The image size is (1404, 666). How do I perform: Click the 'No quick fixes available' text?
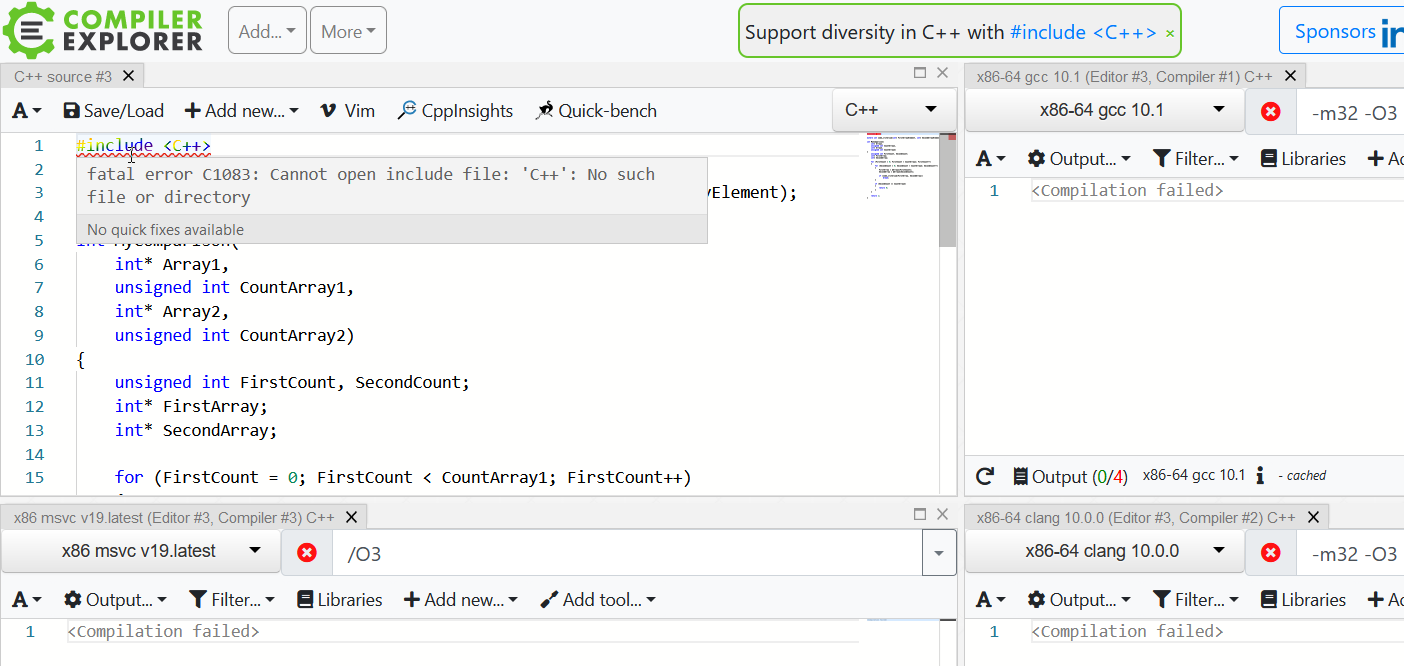pos(166,230)
